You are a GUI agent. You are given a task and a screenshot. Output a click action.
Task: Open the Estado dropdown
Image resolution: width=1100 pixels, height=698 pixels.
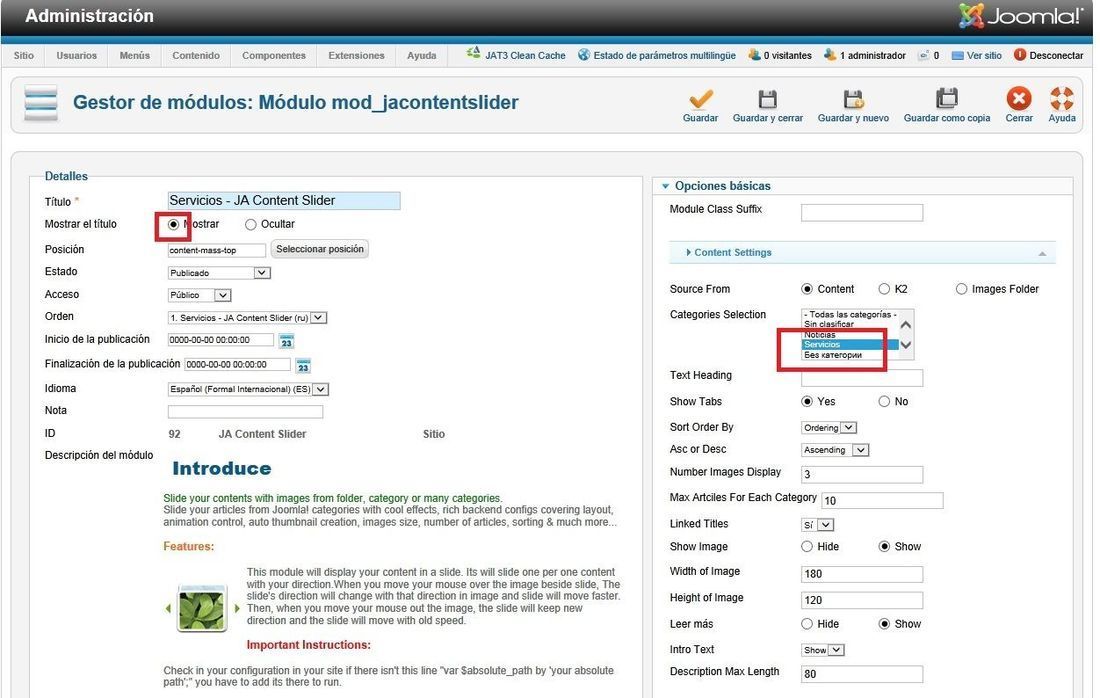[219, 272]
